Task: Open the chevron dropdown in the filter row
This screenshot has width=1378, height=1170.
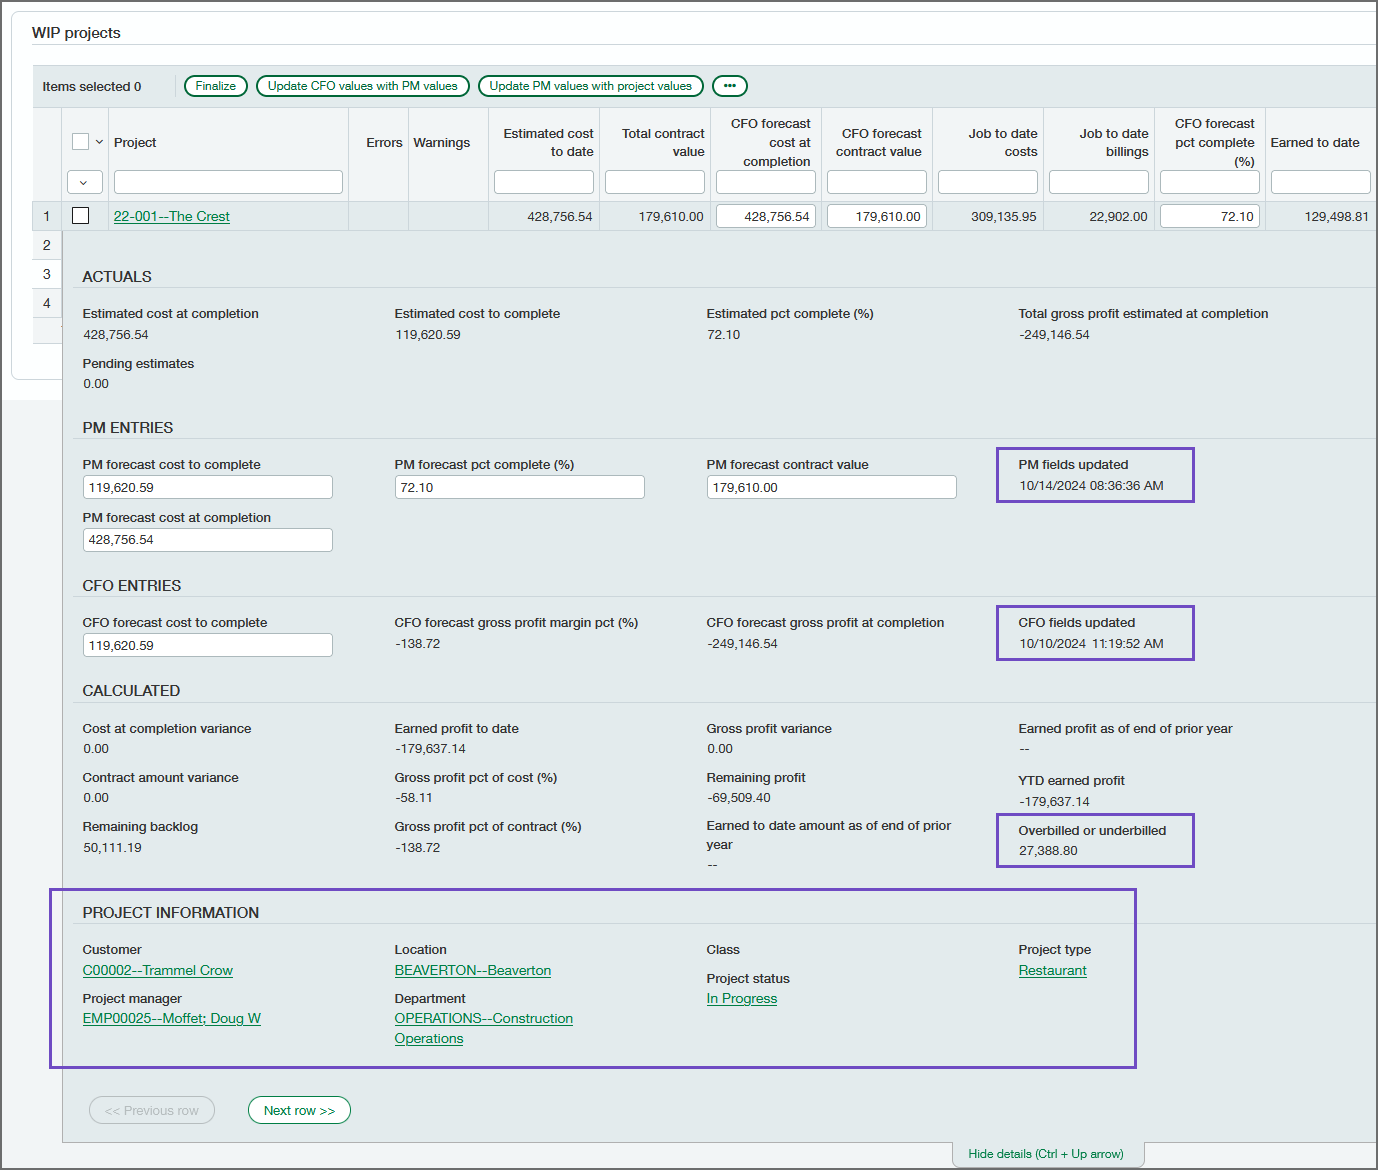Action: (x=84, y=182)
